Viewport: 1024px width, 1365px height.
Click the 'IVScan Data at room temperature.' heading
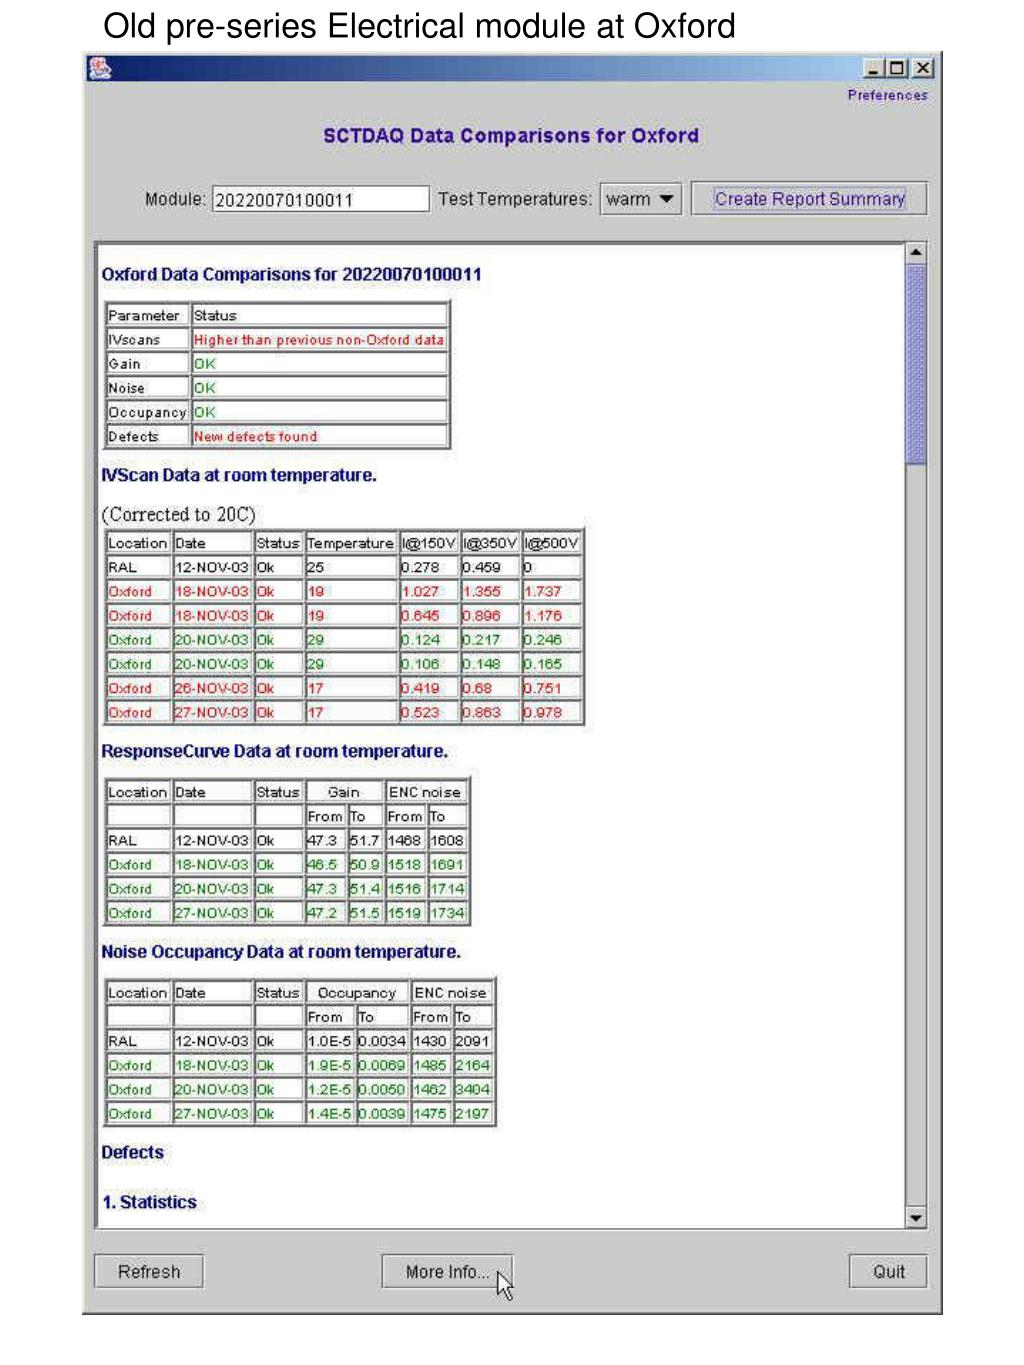(239, 476)
